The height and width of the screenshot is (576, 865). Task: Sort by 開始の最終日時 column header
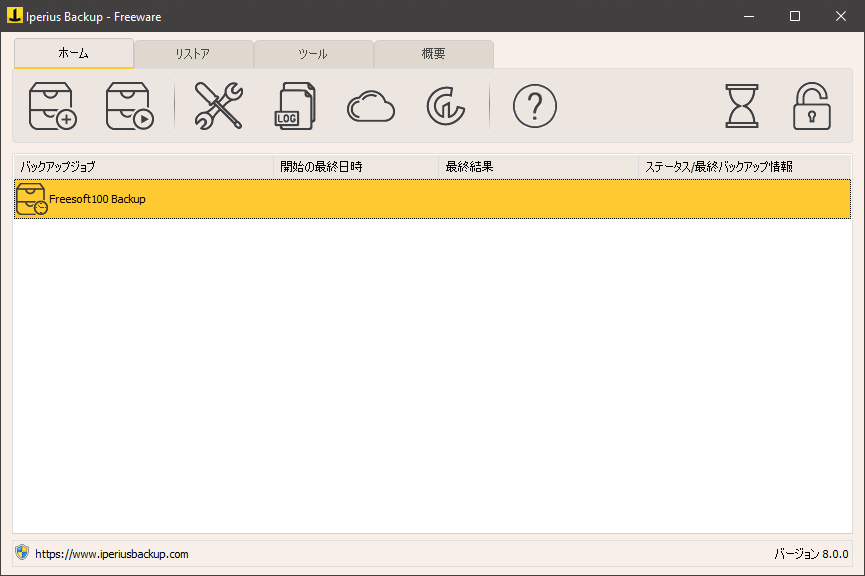[x=356, y=167]
